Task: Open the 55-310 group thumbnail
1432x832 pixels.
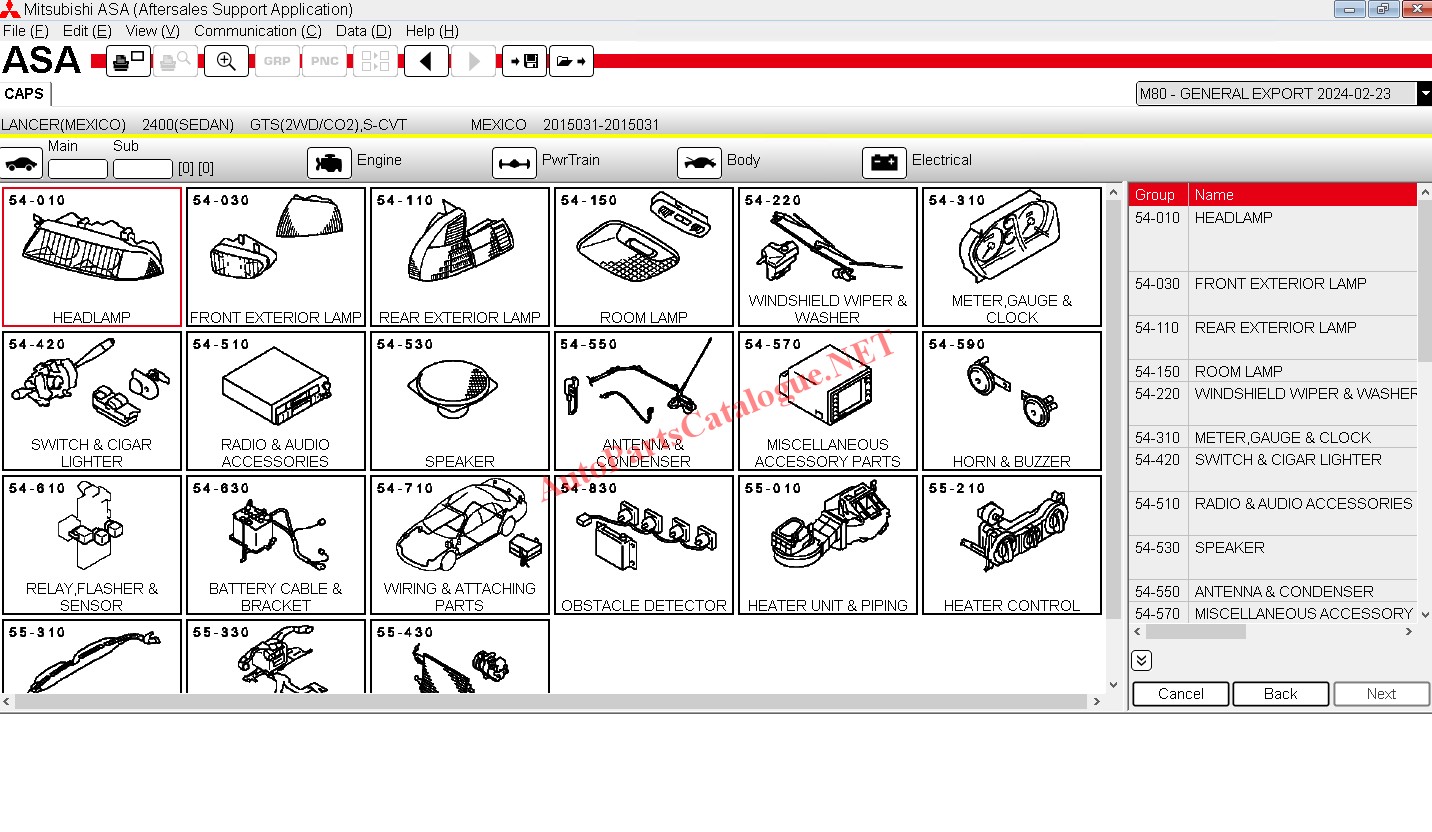Action: pyautogui.click(x=92, y=657)
